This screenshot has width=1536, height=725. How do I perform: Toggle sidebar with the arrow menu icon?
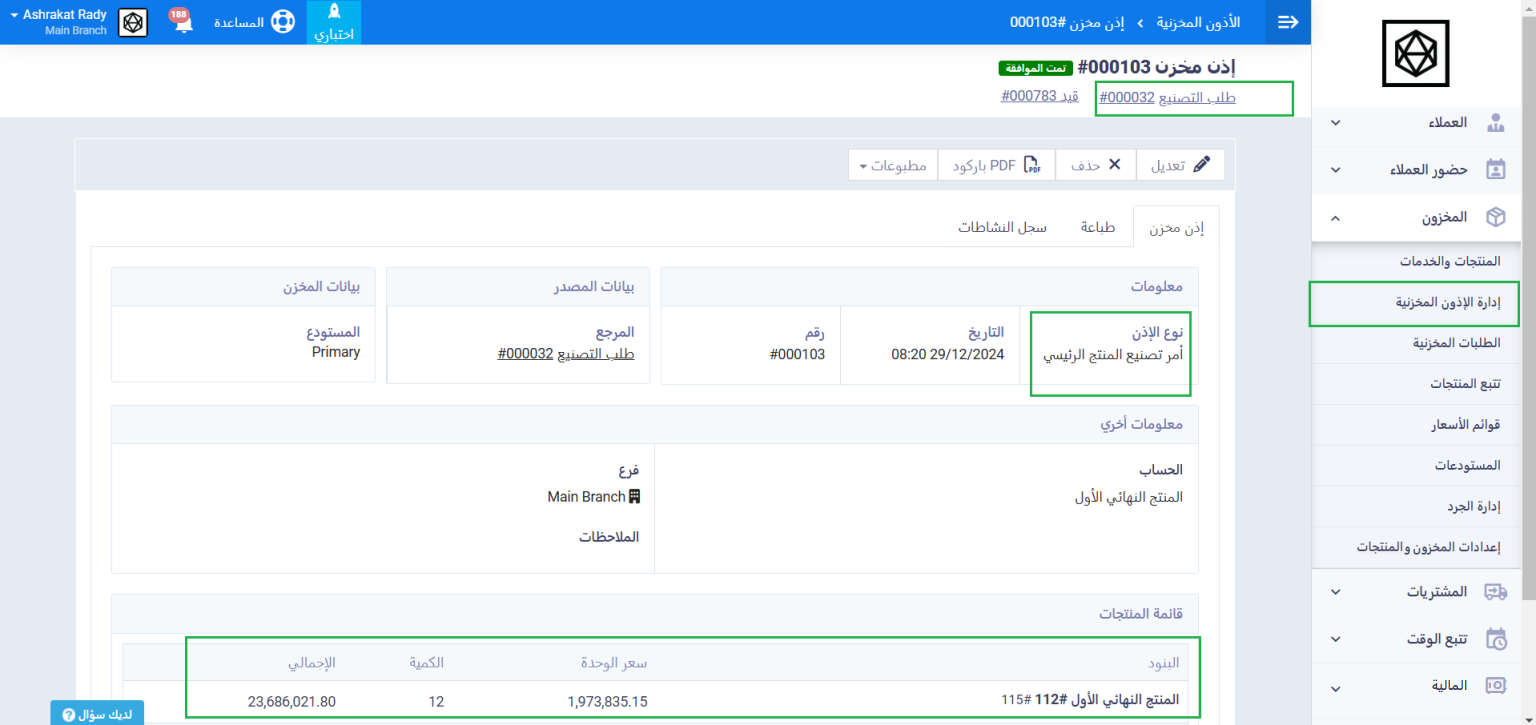click(1288, 22)
